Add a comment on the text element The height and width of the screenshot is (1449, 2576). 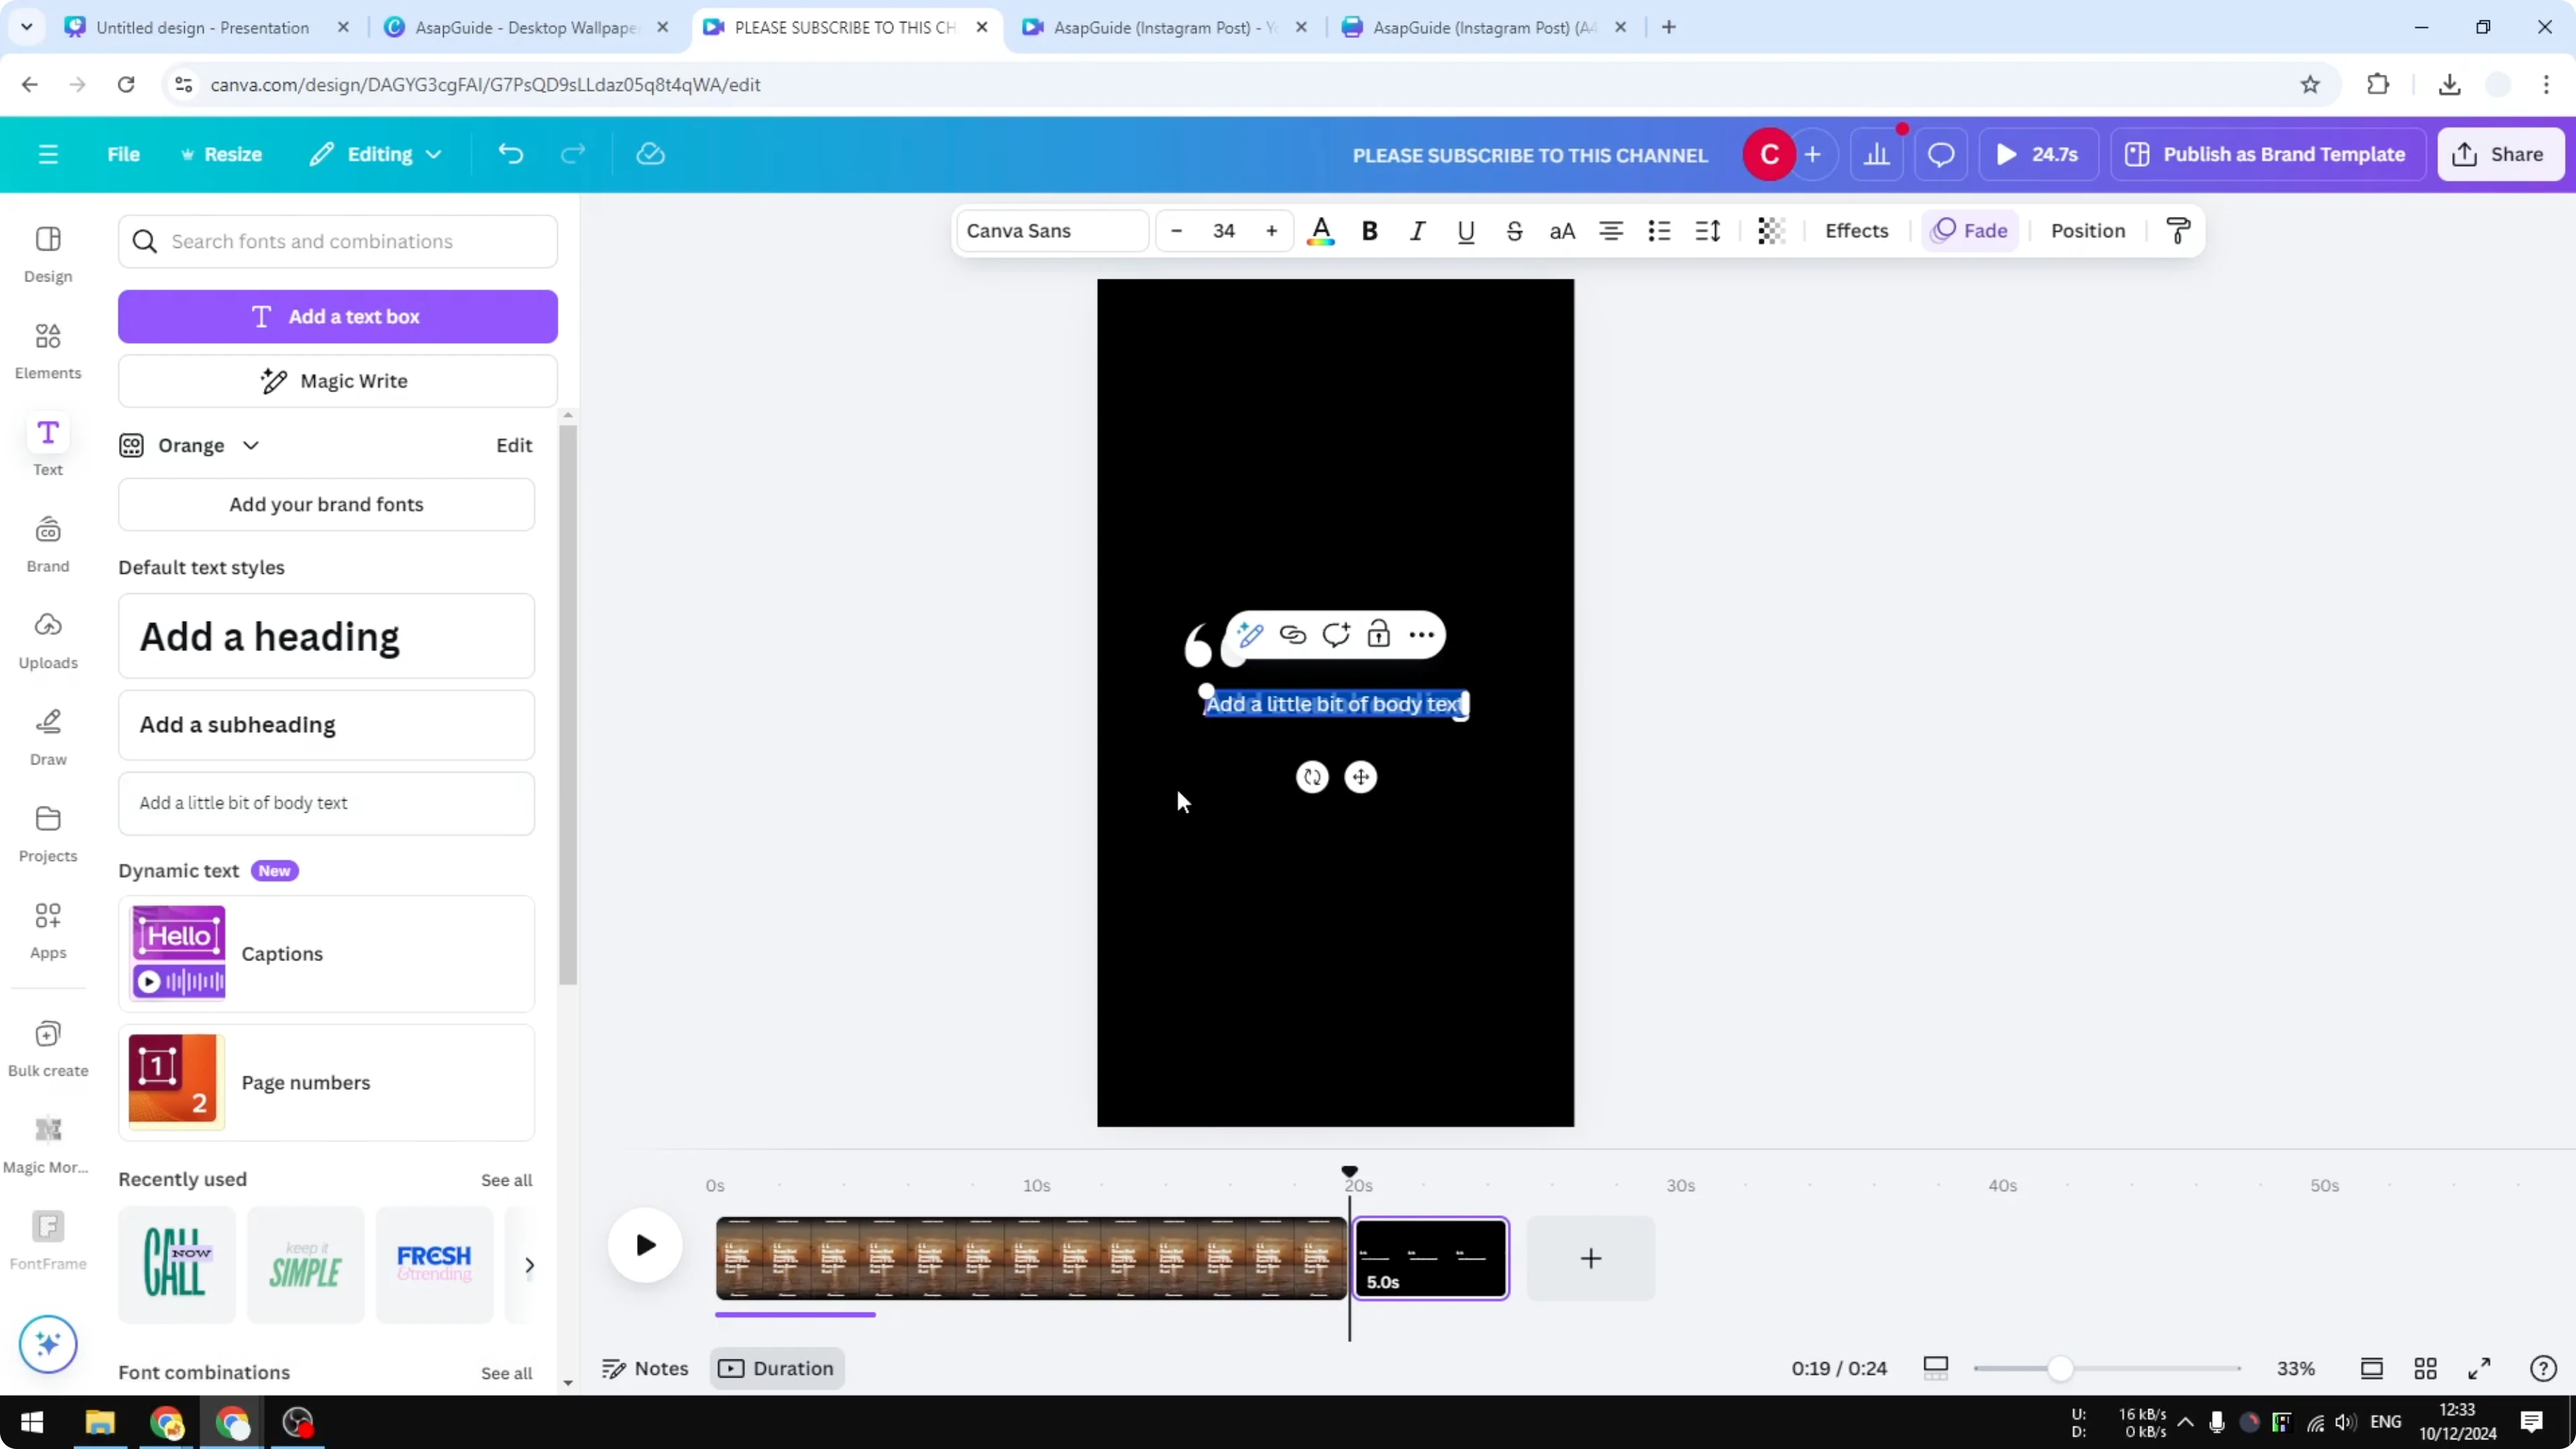1337,634
